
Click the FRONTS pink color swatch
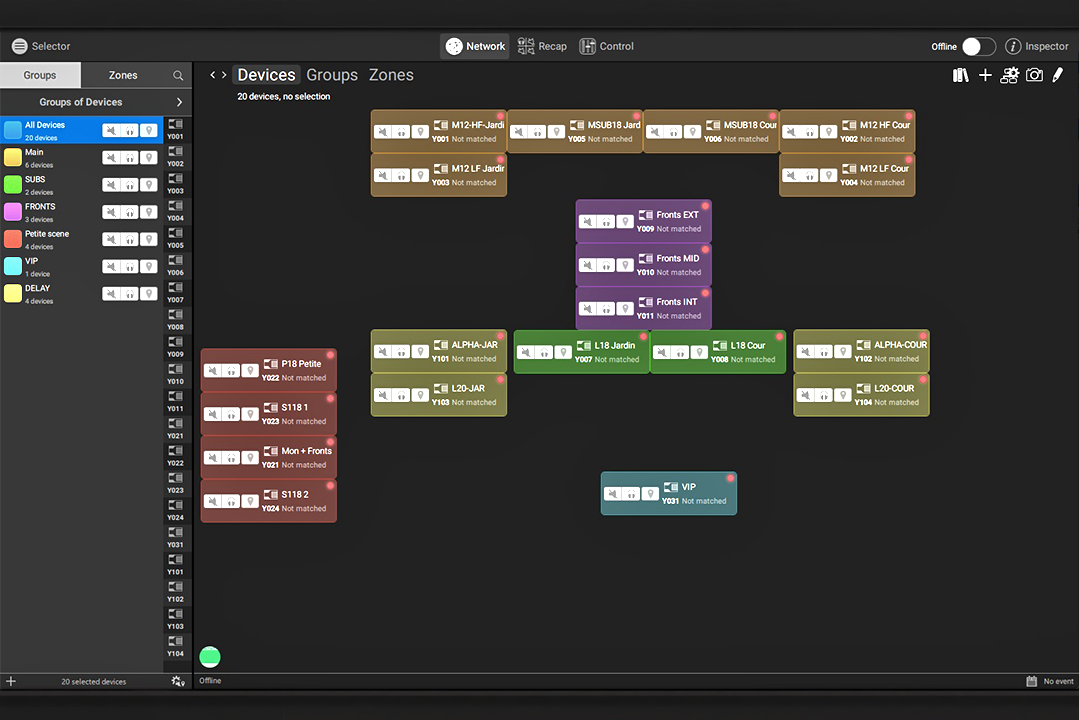13,211
